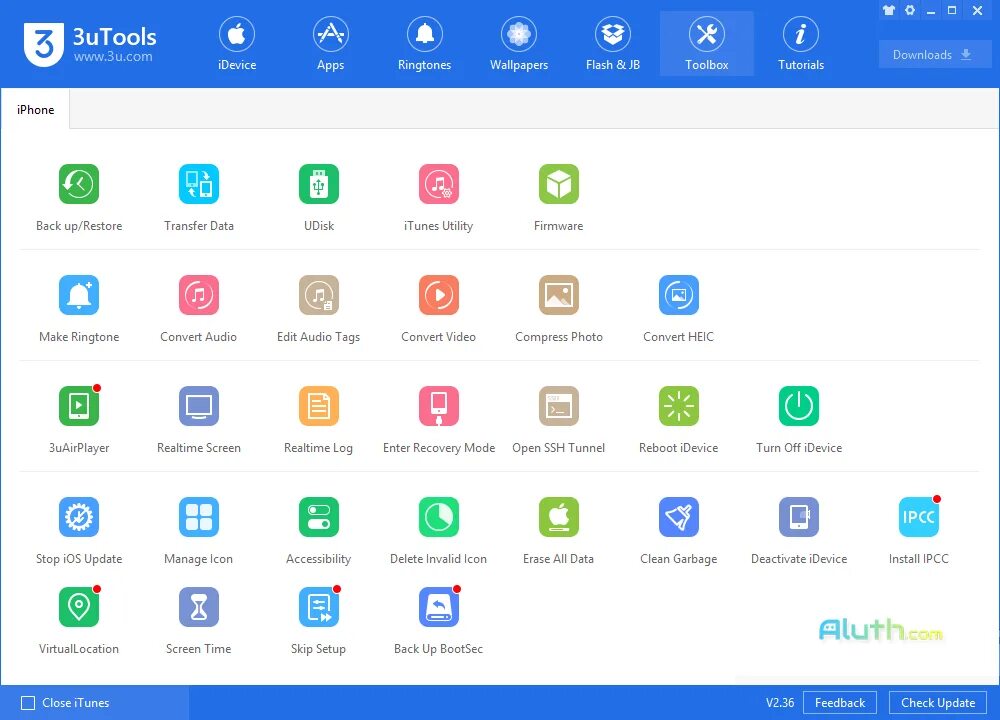Go to the Apps section
The width and height of the screenshot is (1000, 720).
[x=330, y=43]
